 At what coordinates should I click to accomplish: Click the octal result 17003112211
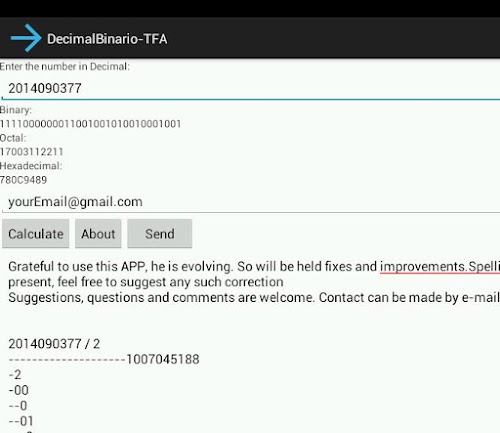click(x=31, y=152)
